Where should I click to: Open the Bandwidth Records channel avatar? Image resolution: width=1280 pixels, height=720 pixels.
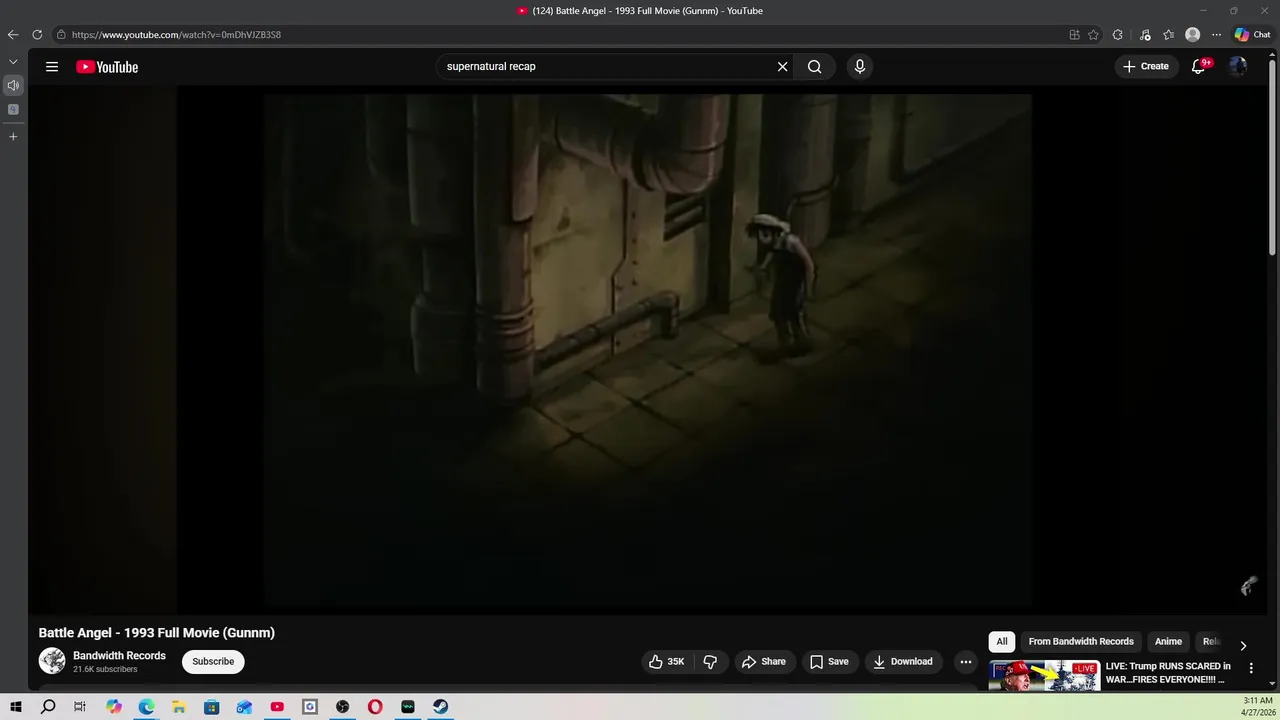tap(52, 661)
